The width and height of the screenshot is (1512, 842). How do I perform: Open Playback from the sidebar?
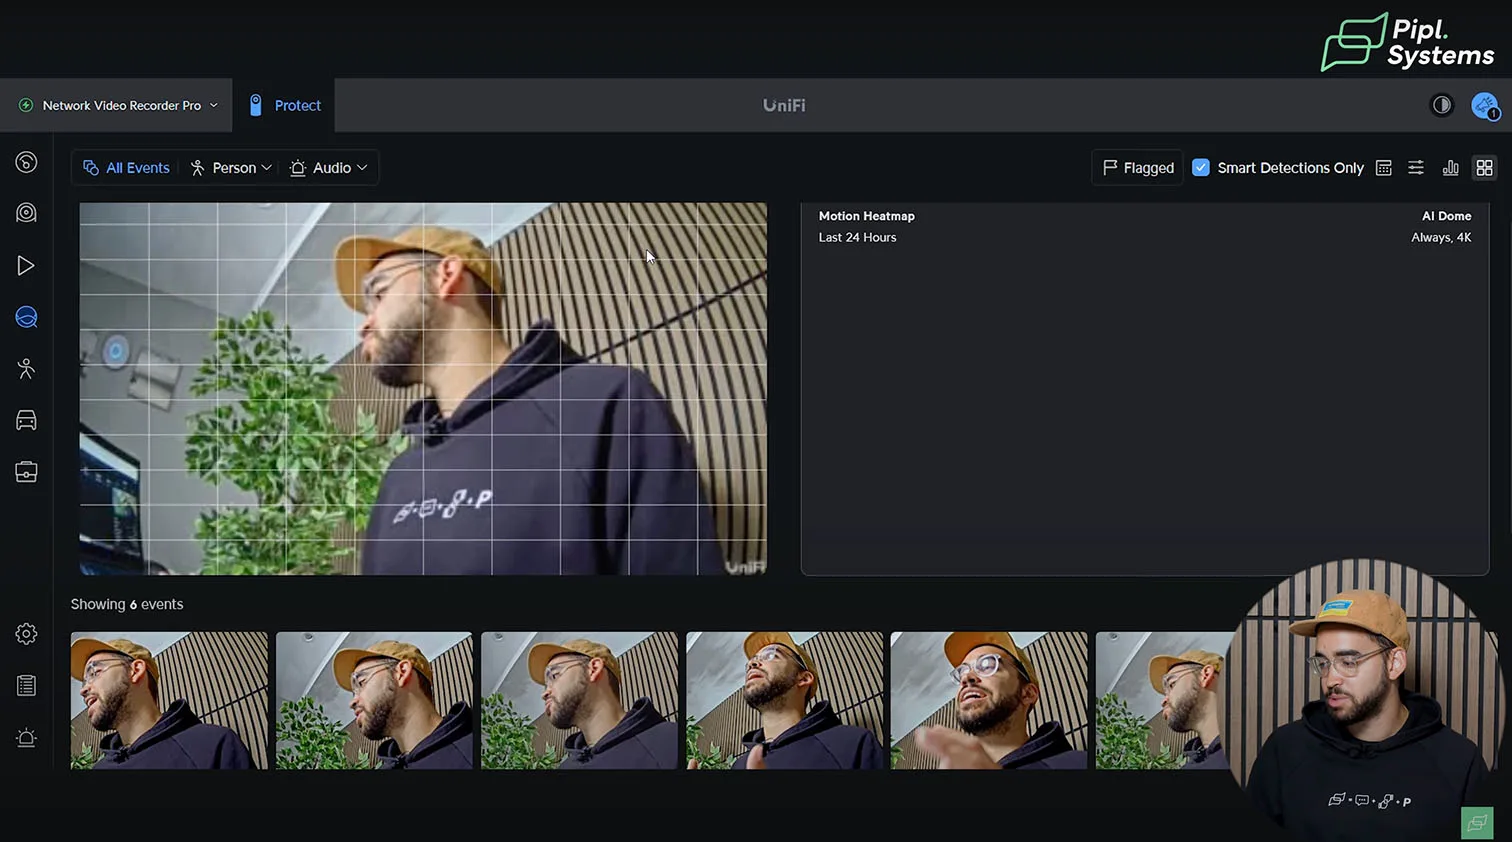(x=26, y=265)
